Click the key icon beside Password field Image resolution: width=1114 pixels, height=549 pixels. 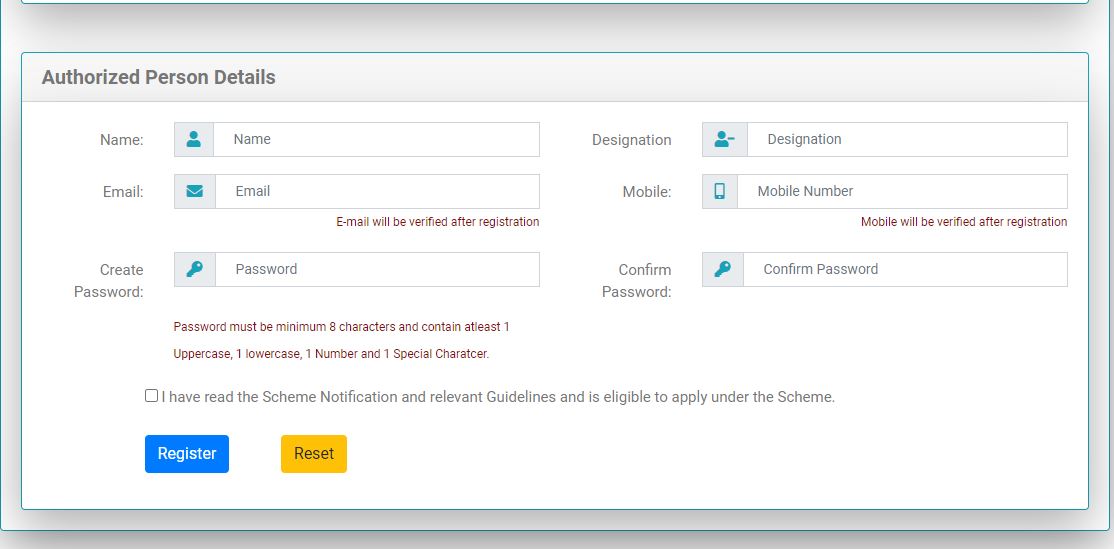click(x=195, y=269)
